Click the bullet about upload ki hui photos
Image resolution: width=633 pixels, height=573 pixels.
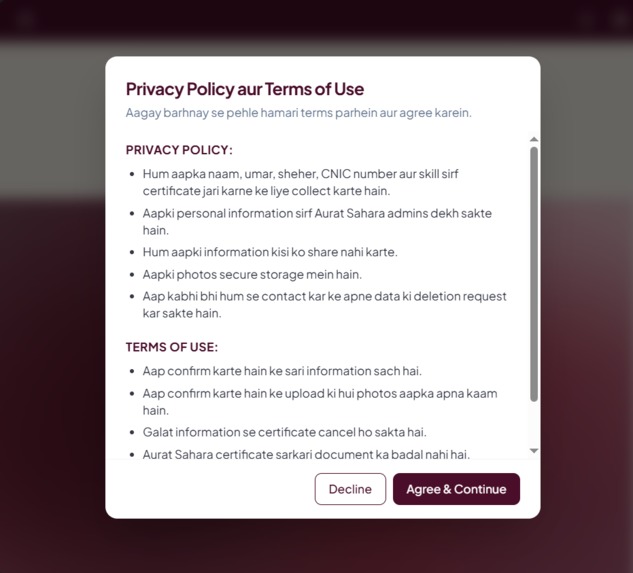point(320,402)
